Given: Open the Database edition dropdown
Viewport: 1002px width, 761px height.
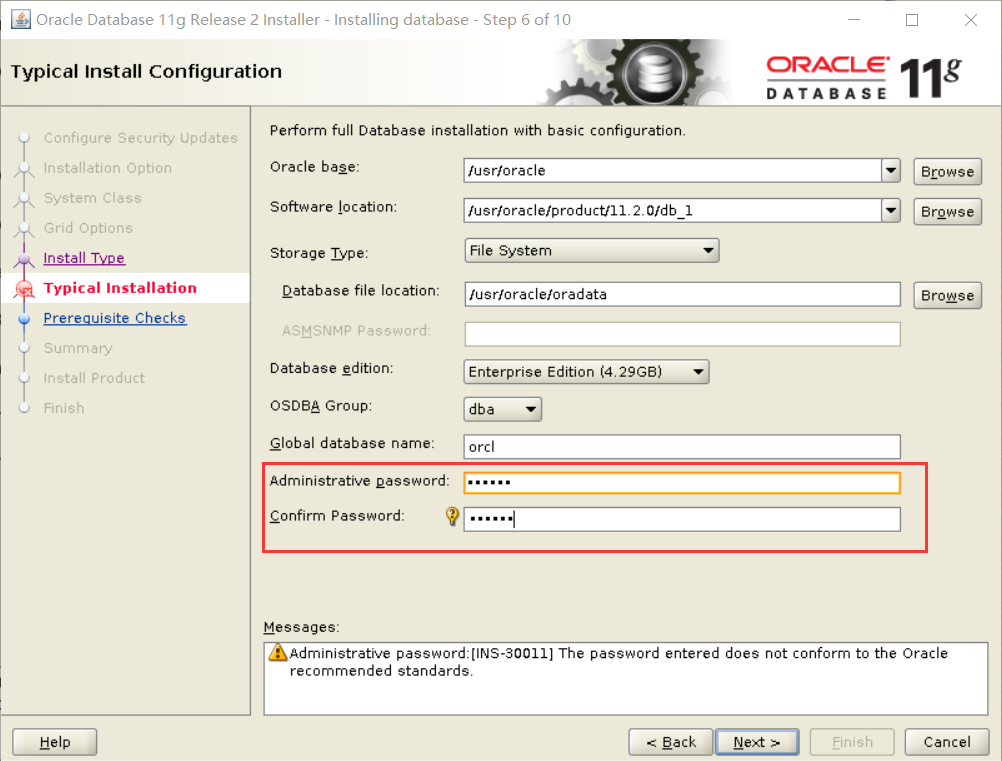Looking at the screenshot, I should (587, 372).
